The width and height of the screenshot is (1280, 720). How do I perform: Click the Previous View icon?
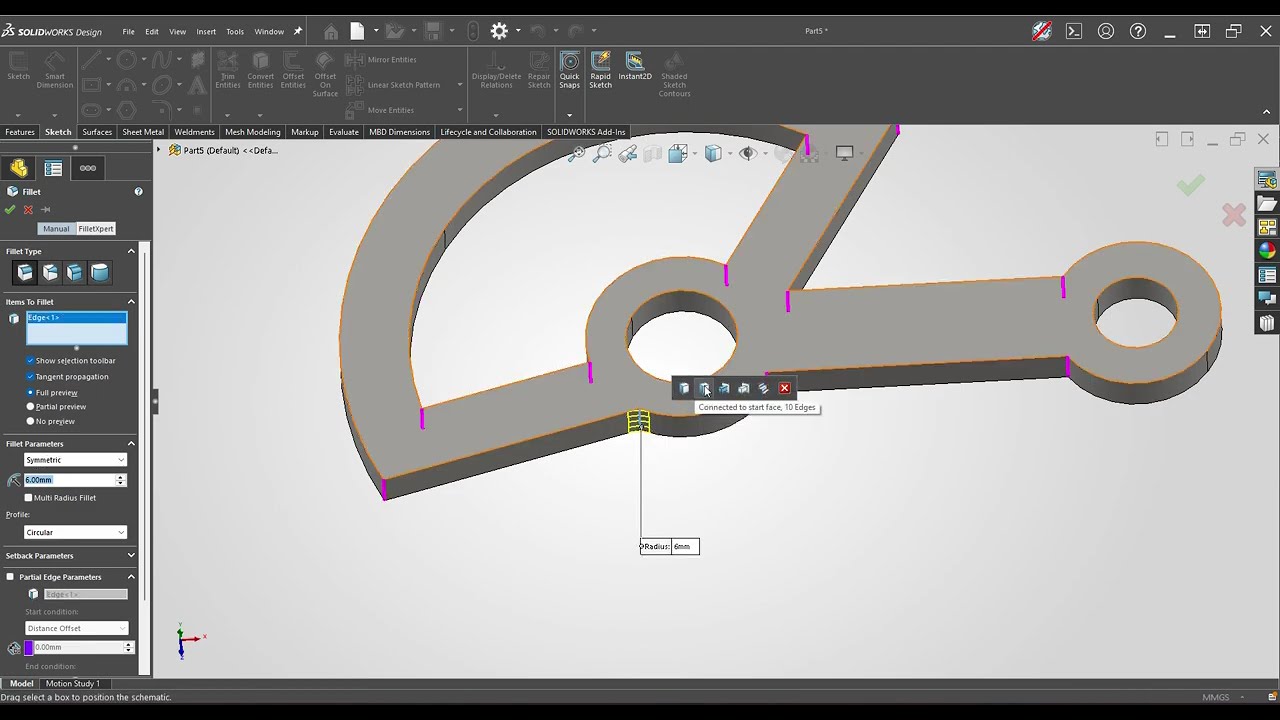coord(628,154)
